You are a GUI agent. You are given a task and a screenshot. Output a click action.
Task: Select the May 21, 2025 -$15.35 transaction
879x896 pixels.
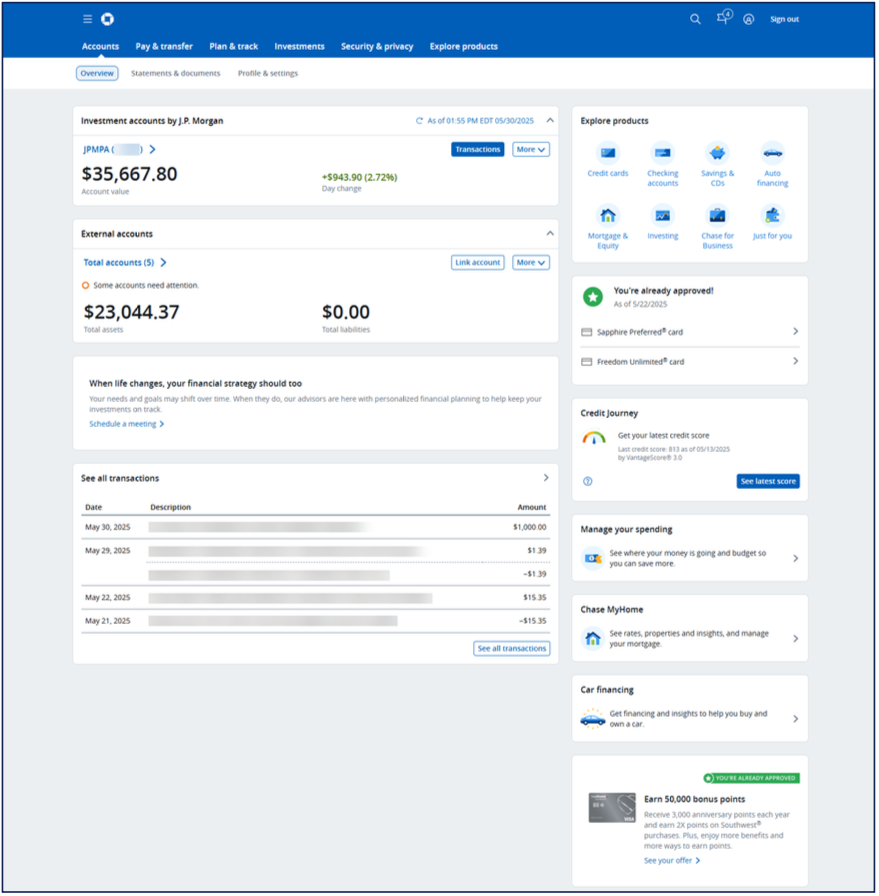(316, 622)
